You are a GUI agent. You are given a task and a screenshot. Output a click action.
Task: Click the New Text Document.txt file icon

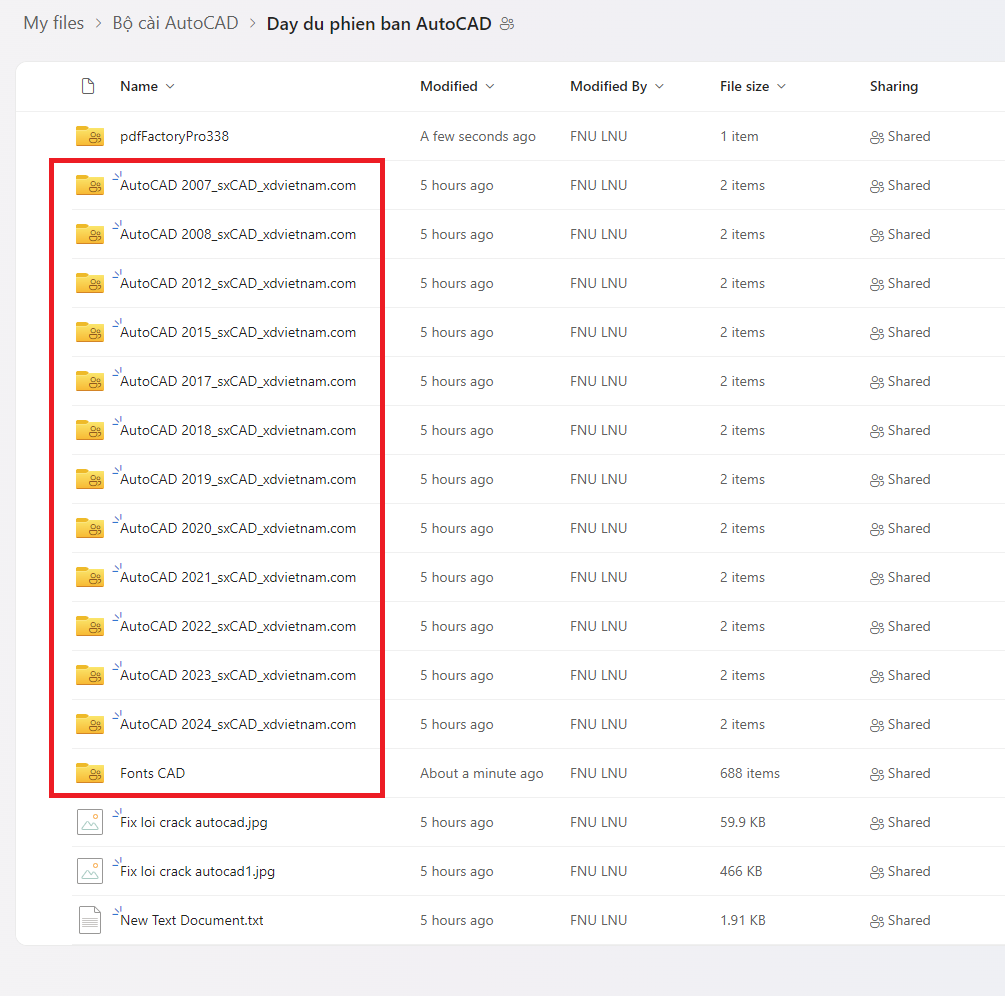pos(90,920)
